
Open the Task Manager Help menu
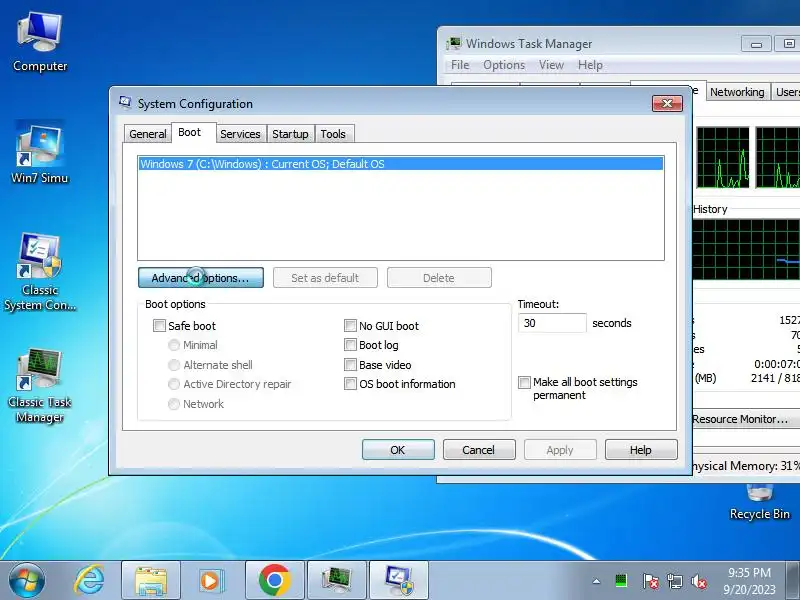[x=590, y=65]
